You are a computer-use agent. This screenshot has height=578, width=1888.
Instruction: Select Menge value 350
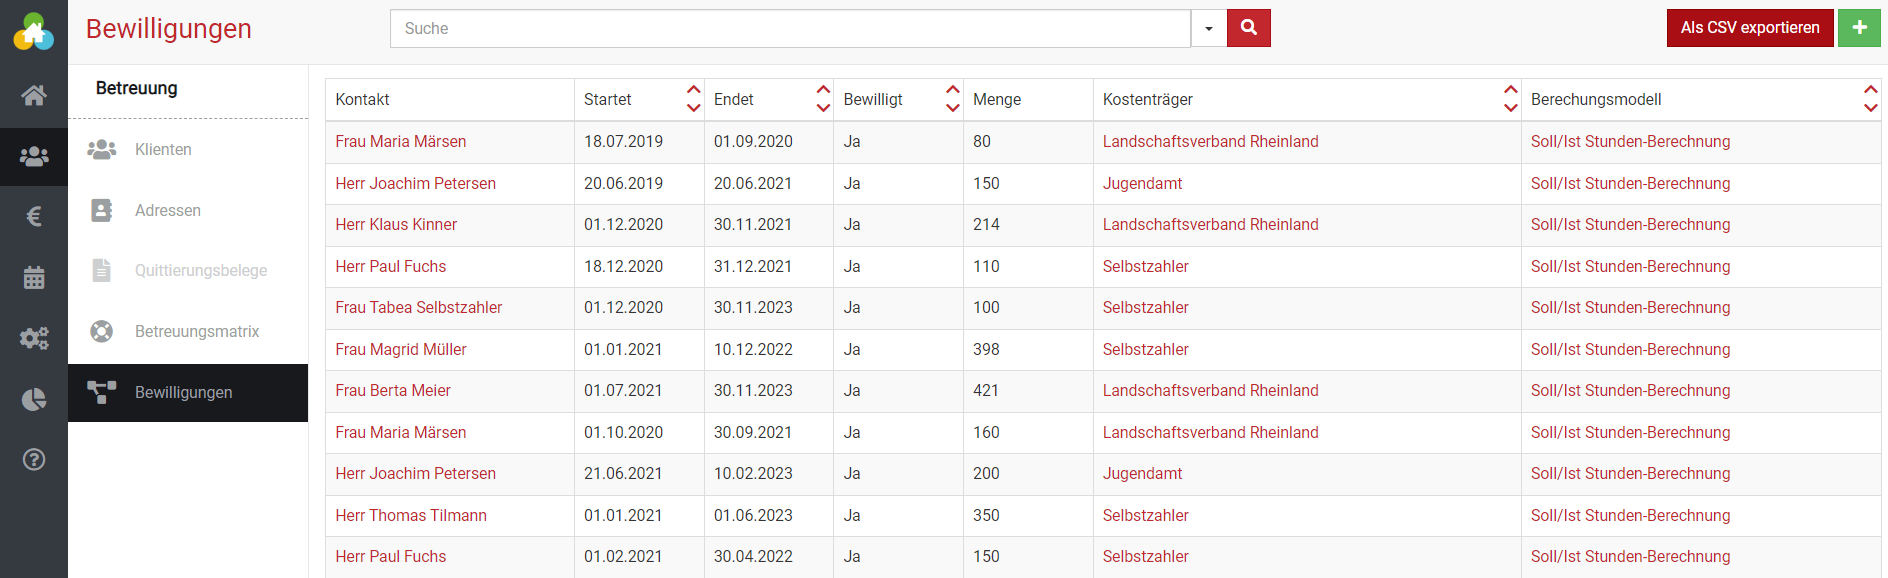(986, 516)
